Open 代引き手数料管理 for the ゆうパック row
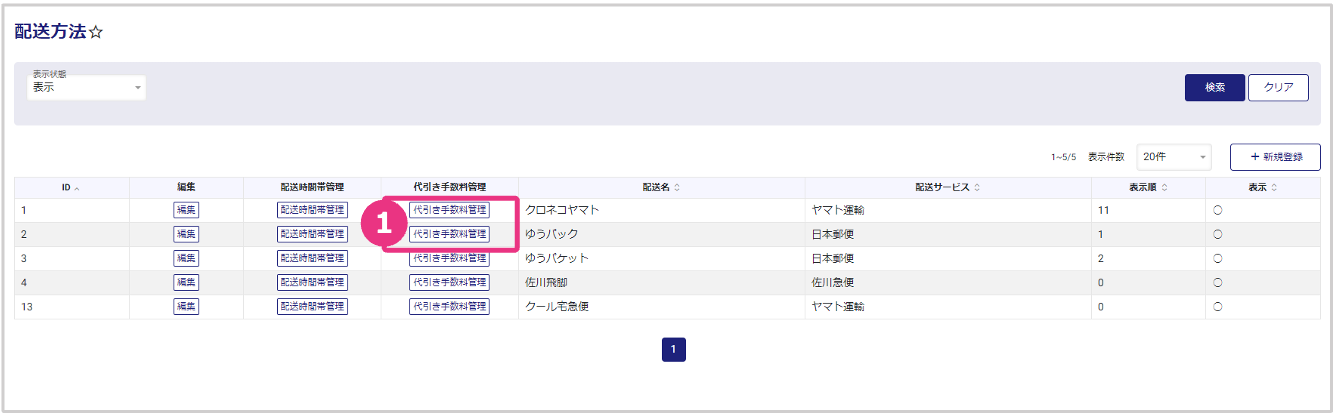The width and height of the screenshot is (1333, 417). click(449, 234)
